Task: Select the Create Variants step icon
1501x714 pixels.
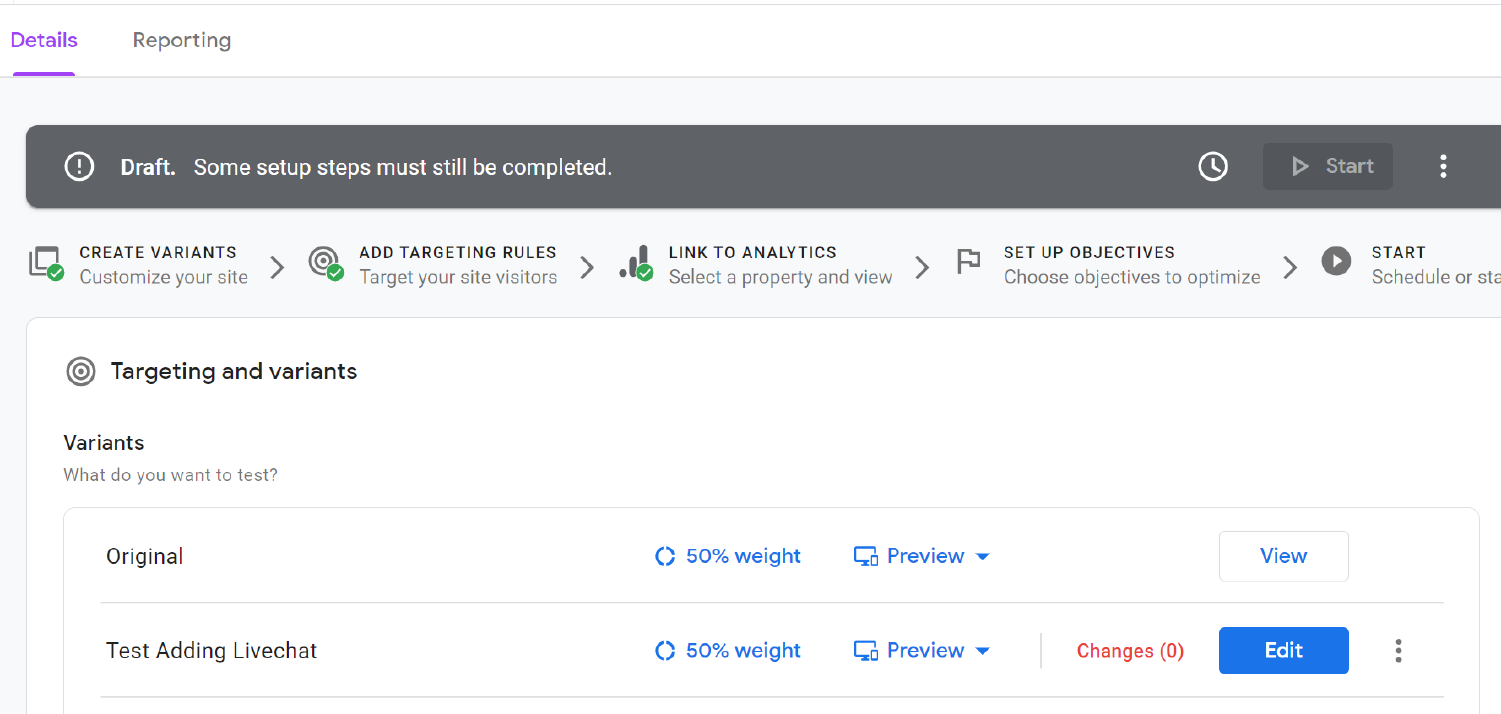Action: tap(45, 263)
